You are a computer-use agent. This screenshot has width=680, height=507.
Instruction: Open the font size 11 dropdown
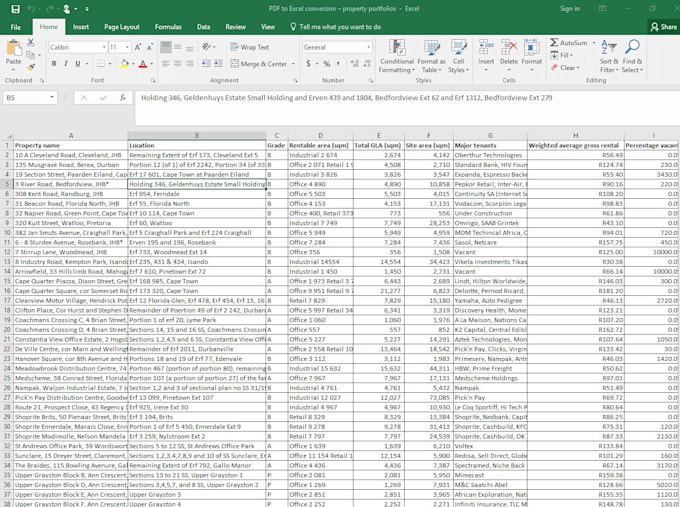127,47
